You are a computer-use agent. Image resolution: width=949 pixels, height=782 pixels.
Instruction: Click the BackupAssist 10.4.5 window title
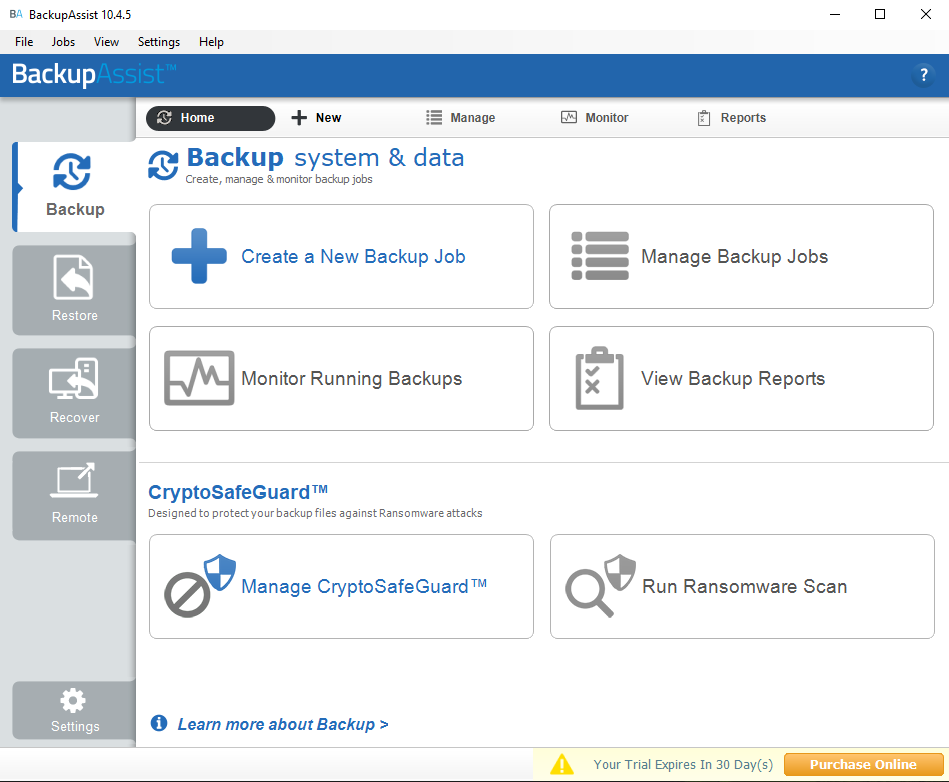pos(80,15)
